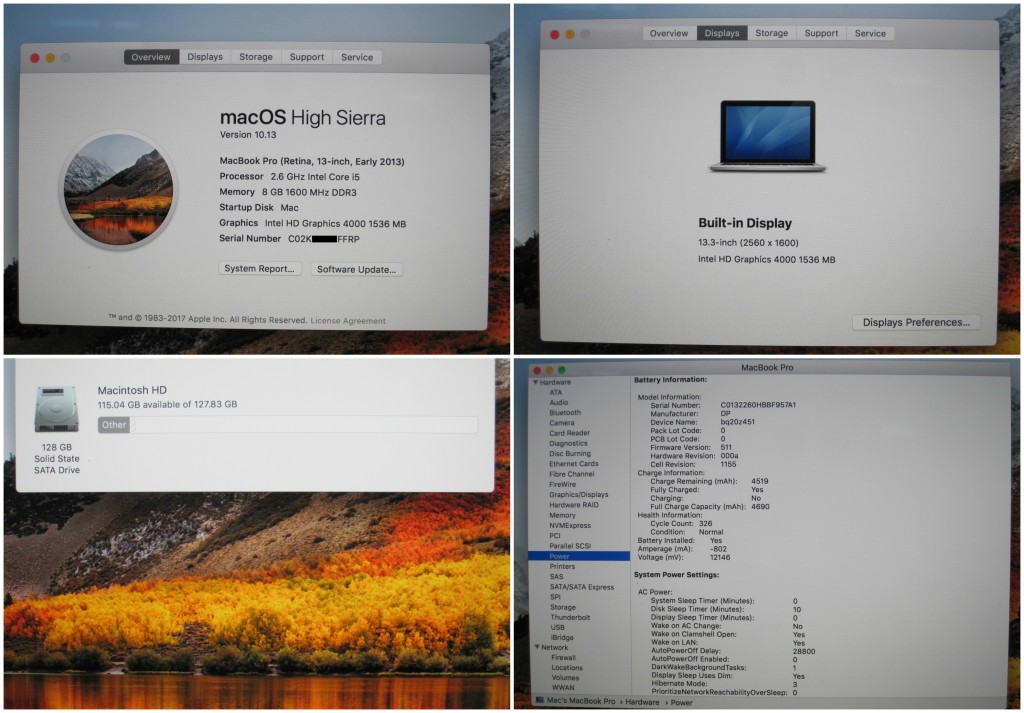
Task: Select Ethernet Cards in the sidebar
Action: coord(573,464)
